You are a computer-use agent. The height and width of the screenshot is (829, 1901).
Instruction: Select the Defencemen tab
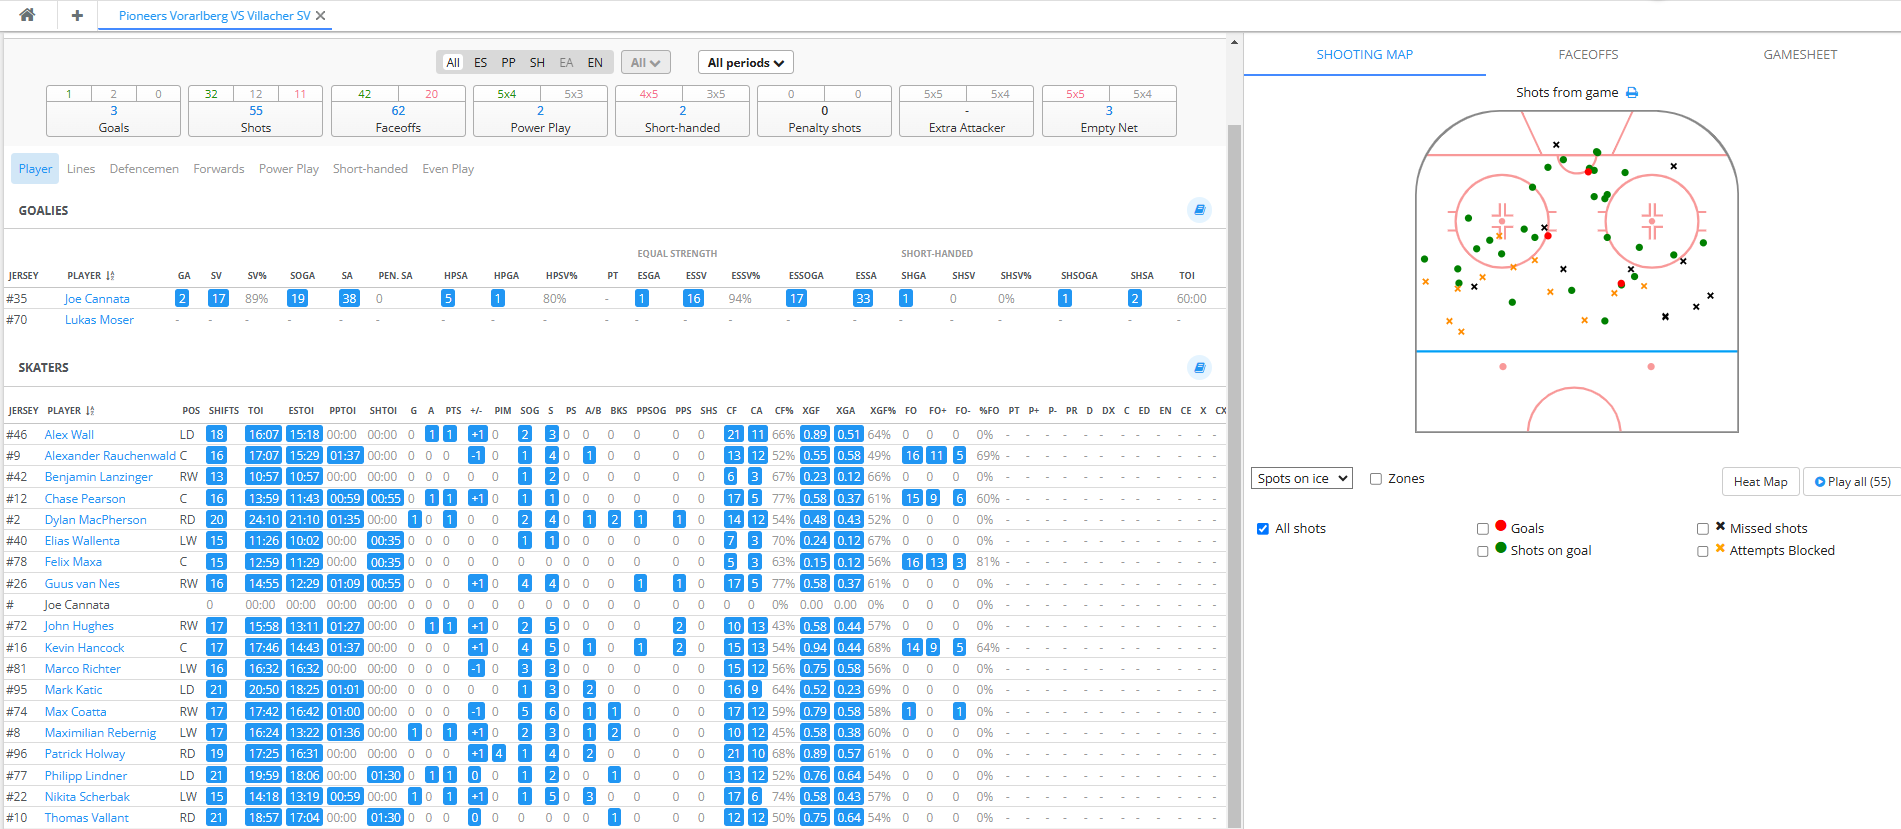click(x=144, y=169)
